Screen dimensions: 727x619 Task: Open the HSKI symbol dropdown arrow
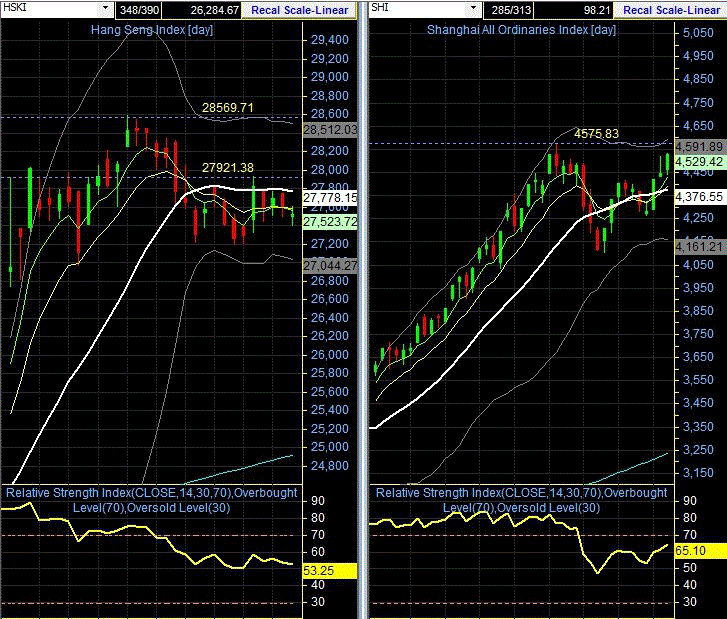[x=105, y=8]
